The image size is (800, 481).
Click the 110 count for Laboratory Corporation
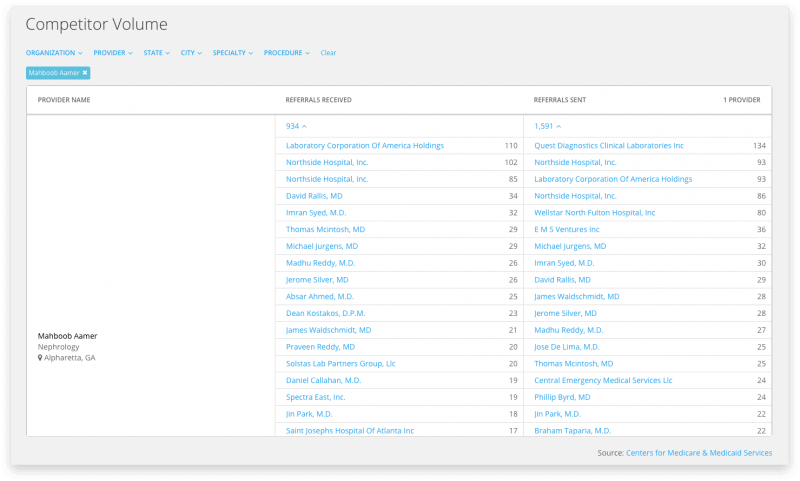511,145
